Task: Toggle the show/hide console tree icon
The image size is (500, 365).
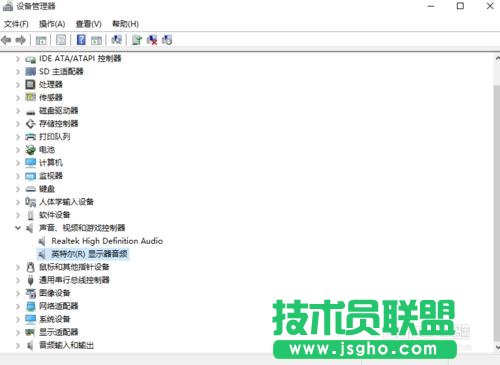Action: 41,40
